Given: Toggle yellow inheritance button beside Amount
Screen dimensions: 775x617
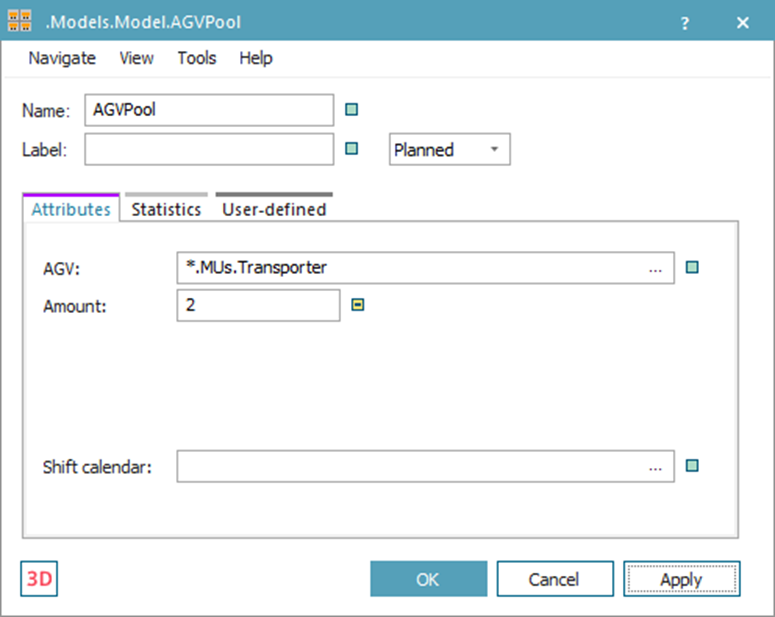Looking at the screenshot, I should tap(358, 306).
